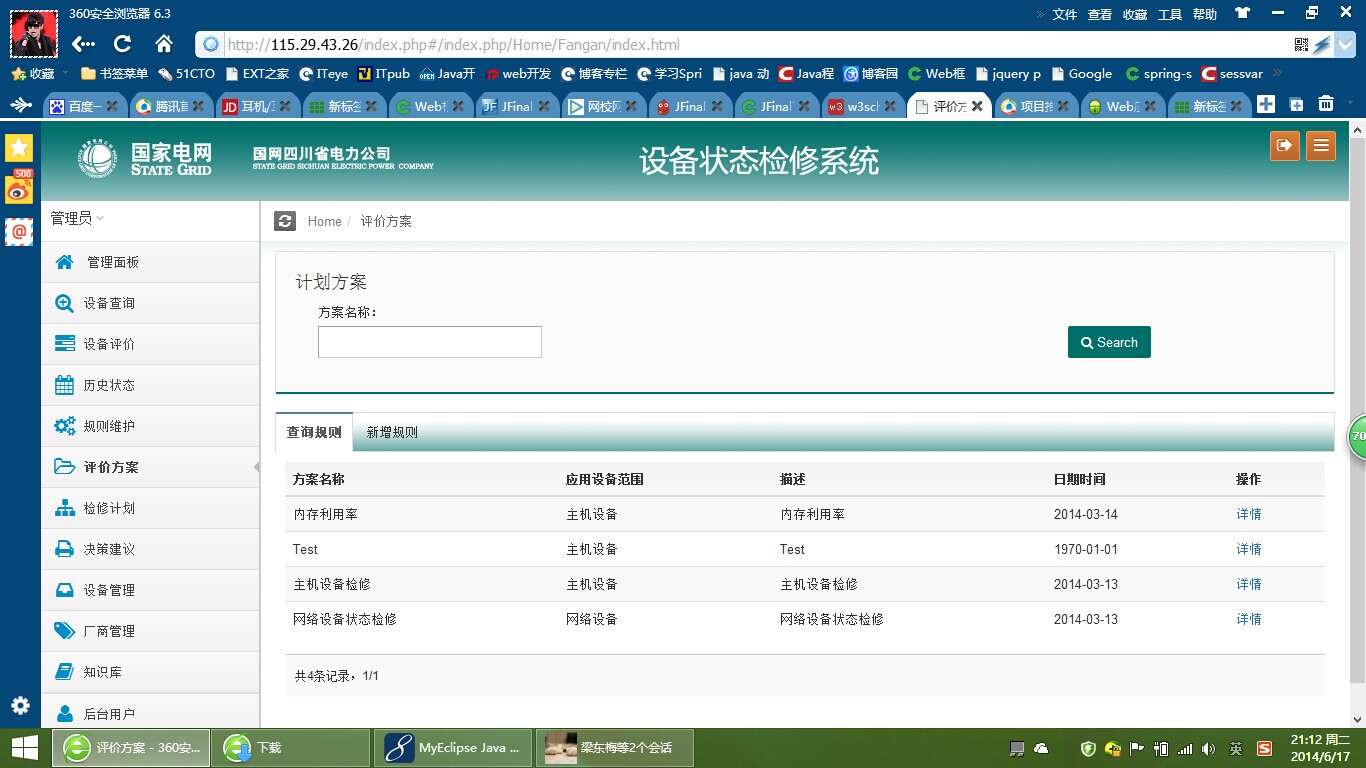Image resolution: width=1366 pixels, height=768 pixels.
Task: Click 详情 link for 网络设备状态检修 row
Action: [x=1249, y=619]
